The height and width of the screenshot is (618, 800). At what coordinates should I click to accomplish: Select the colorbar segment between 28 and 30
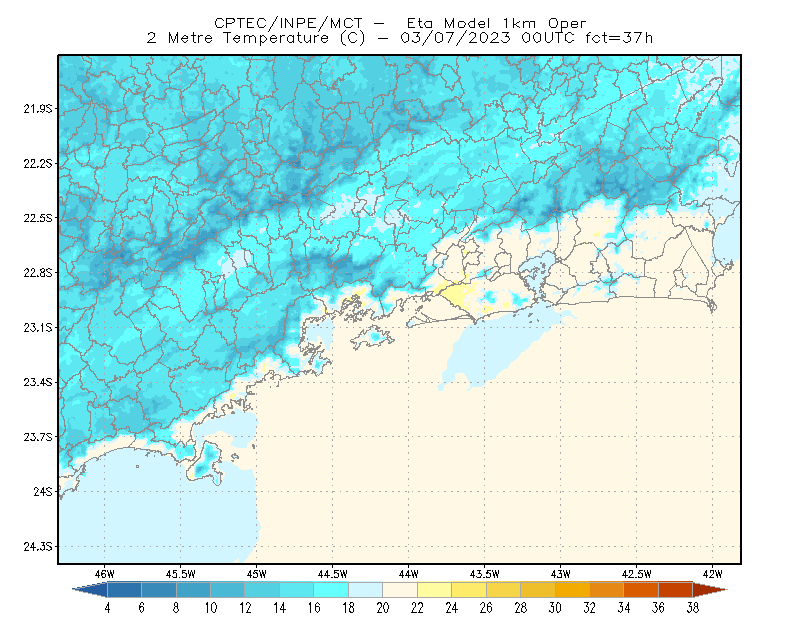538,590
